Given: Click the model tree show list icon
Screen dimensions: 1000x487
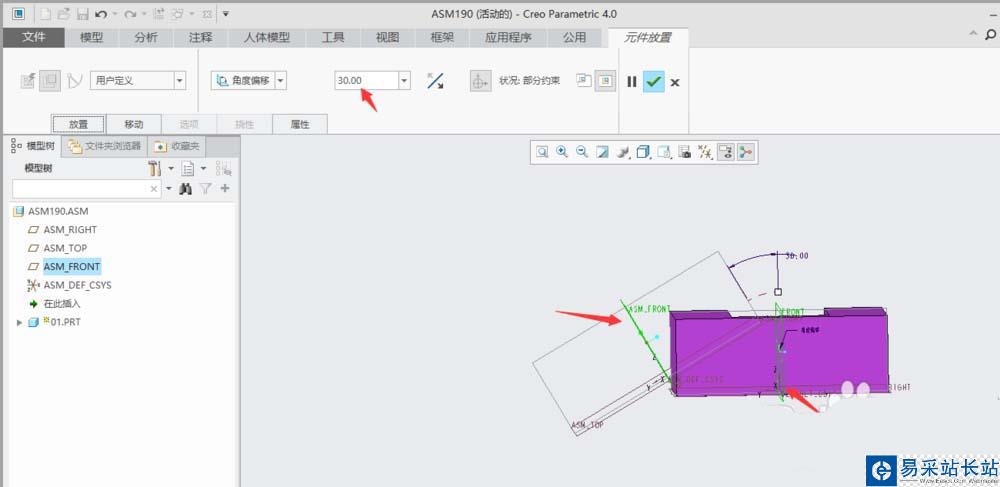Looking at the screenshot, I should point(188,168).
